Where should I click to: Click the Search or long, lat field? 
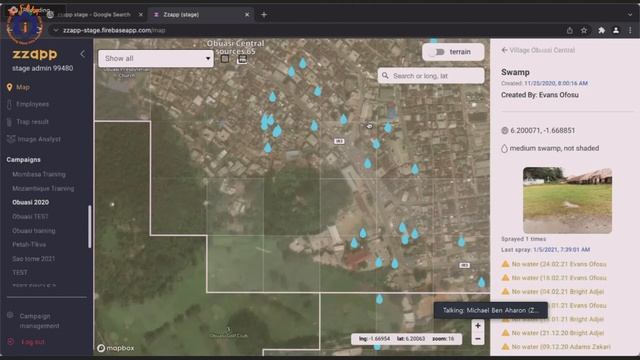tap(431, 76)
